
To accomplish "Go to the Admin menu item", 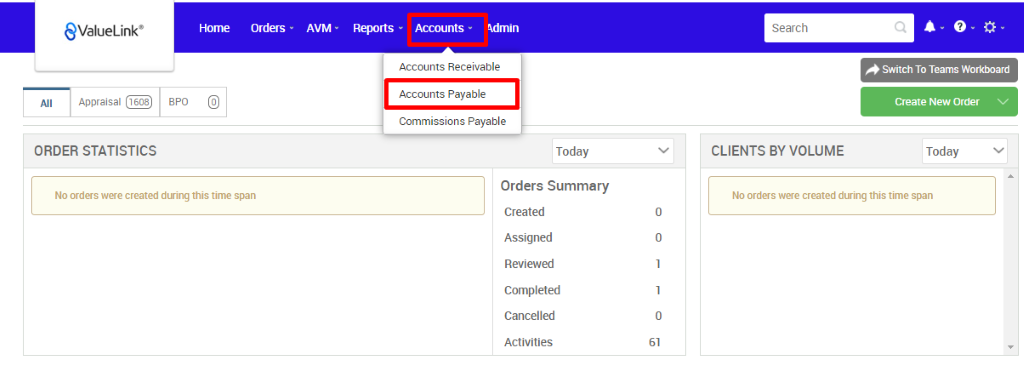I will (x=503, y=28).
